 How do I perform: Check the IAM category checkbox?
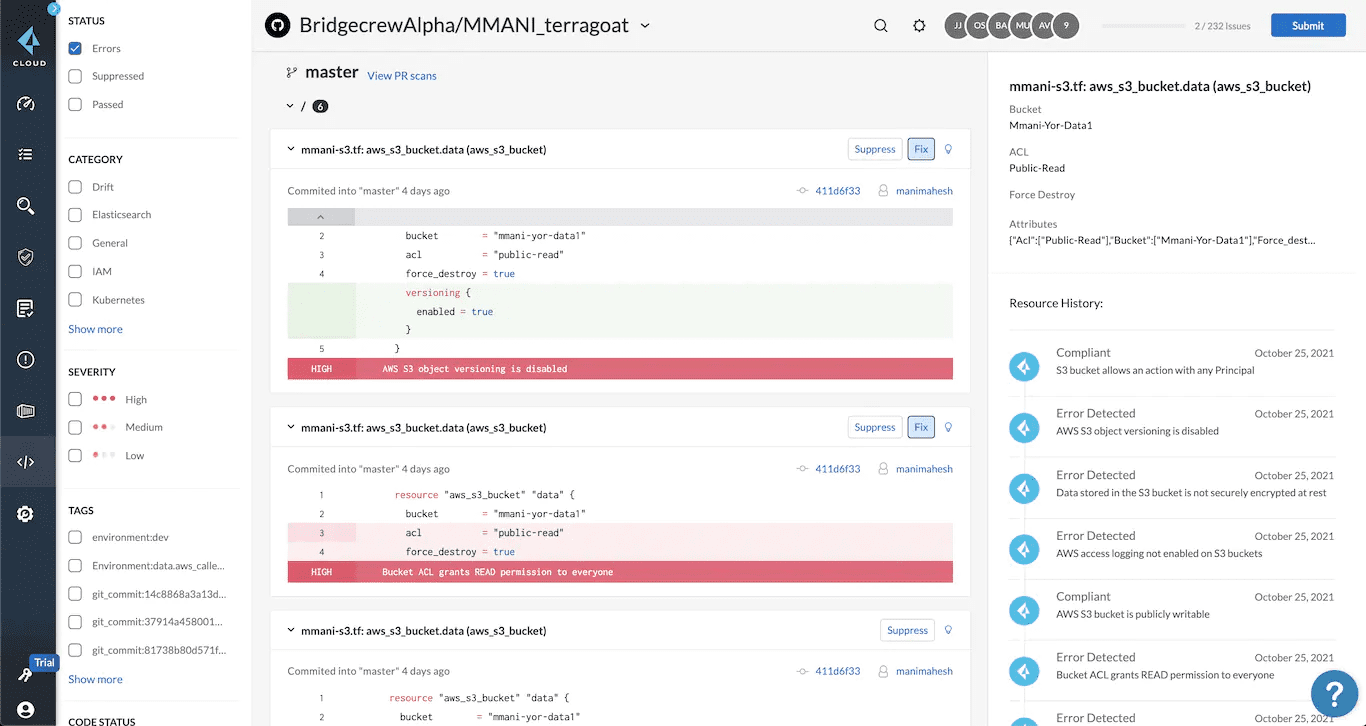click(x=75, y=271)
